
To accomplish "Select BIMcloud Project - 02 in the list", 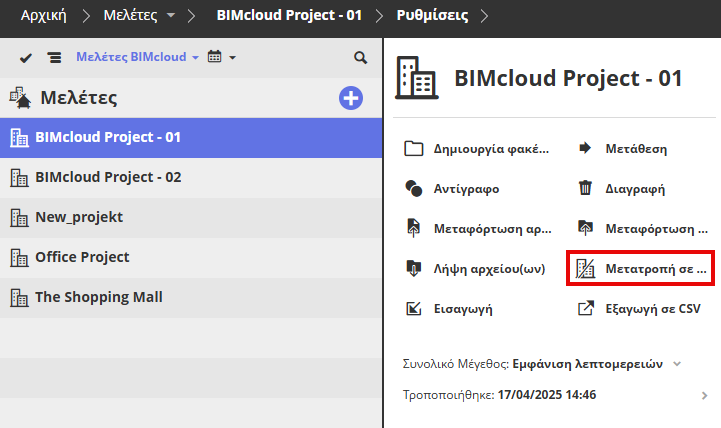I will point(191,177).
